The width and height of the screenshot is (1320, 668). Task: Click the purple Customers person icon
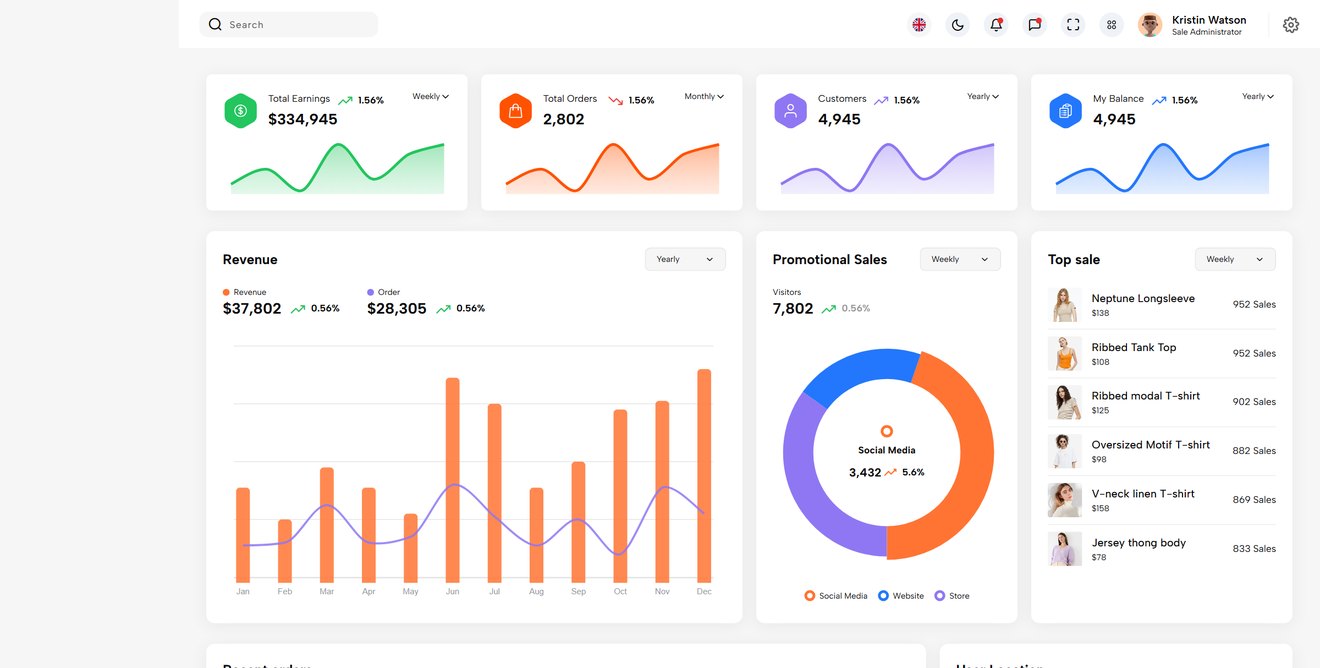[x=790, y=110]
